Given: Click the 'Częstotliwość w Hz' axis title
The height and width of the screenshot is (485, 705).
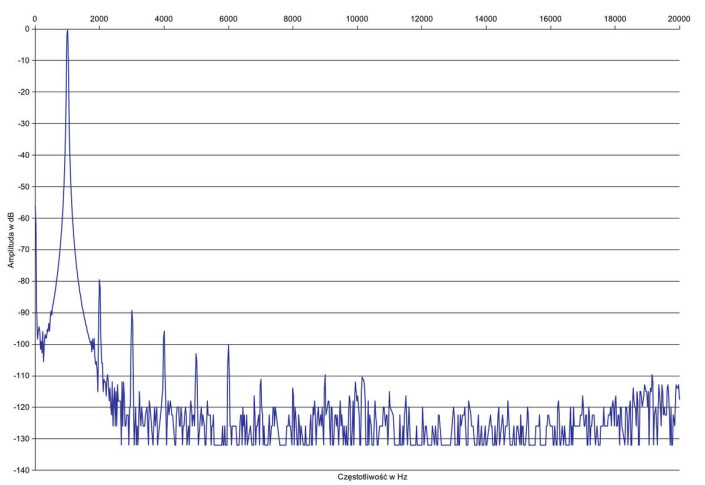Looking at the screenshot, I should [357, 477].
